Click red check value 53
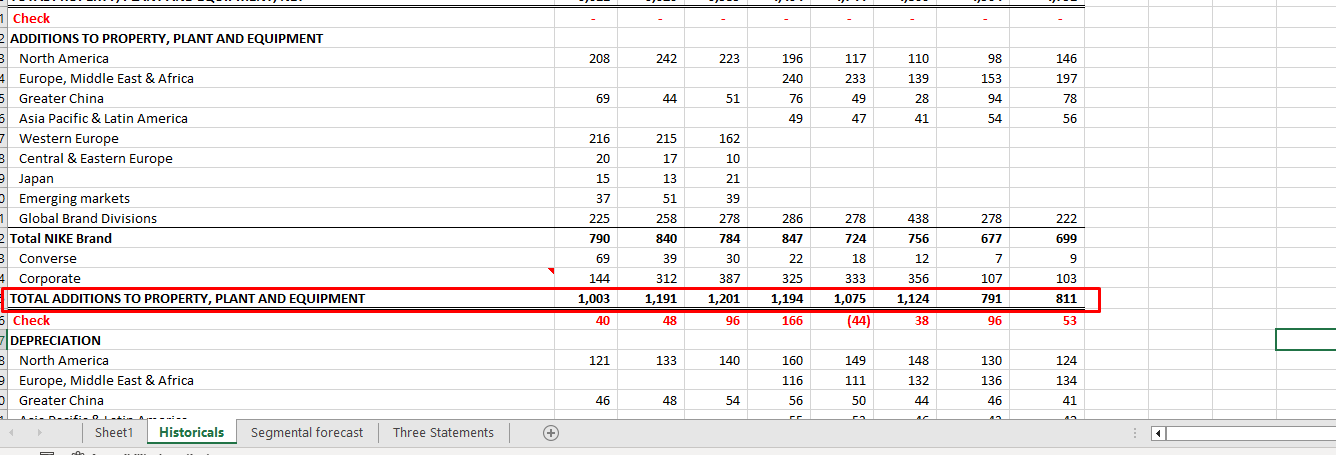Viewport: 1336px width, 455px height. (x=1069, y=320)
